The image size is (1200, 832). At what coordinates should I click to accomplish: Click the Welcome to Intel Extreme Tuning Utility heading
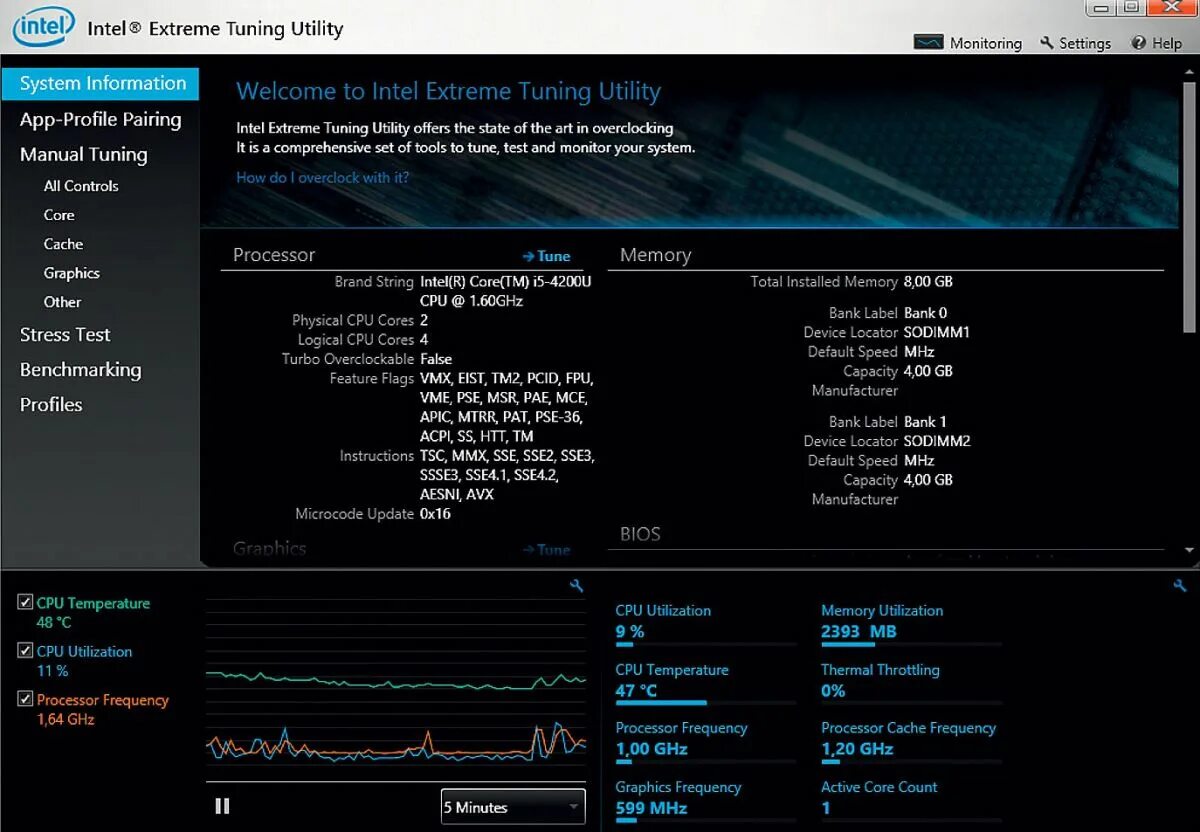(449, 91)
